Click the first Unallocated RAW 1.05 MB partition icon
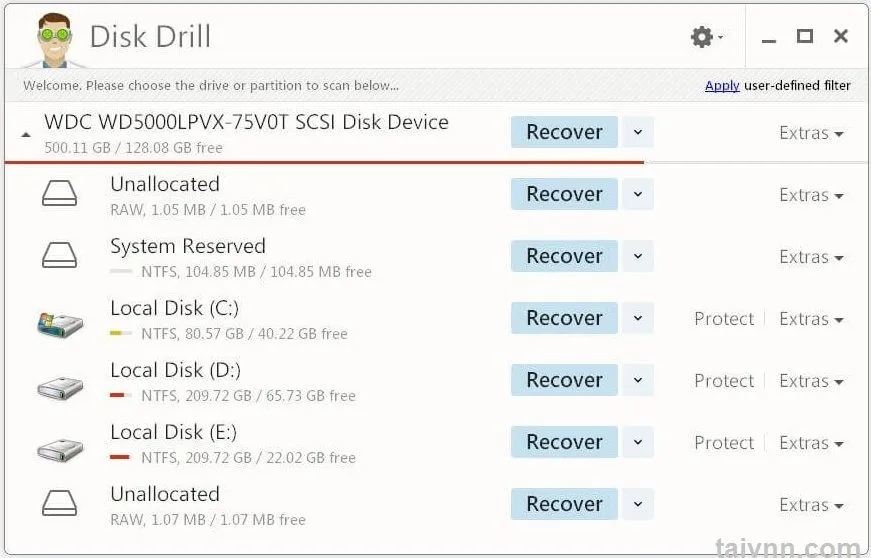 [60, 195]
